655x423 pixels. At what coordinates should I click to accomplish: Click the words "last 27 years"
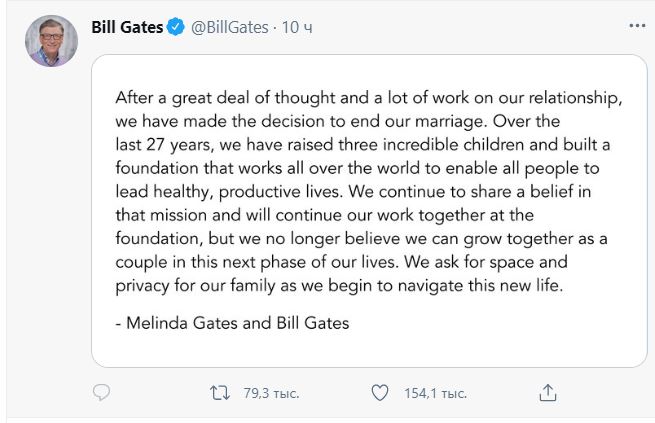point(164,145)
